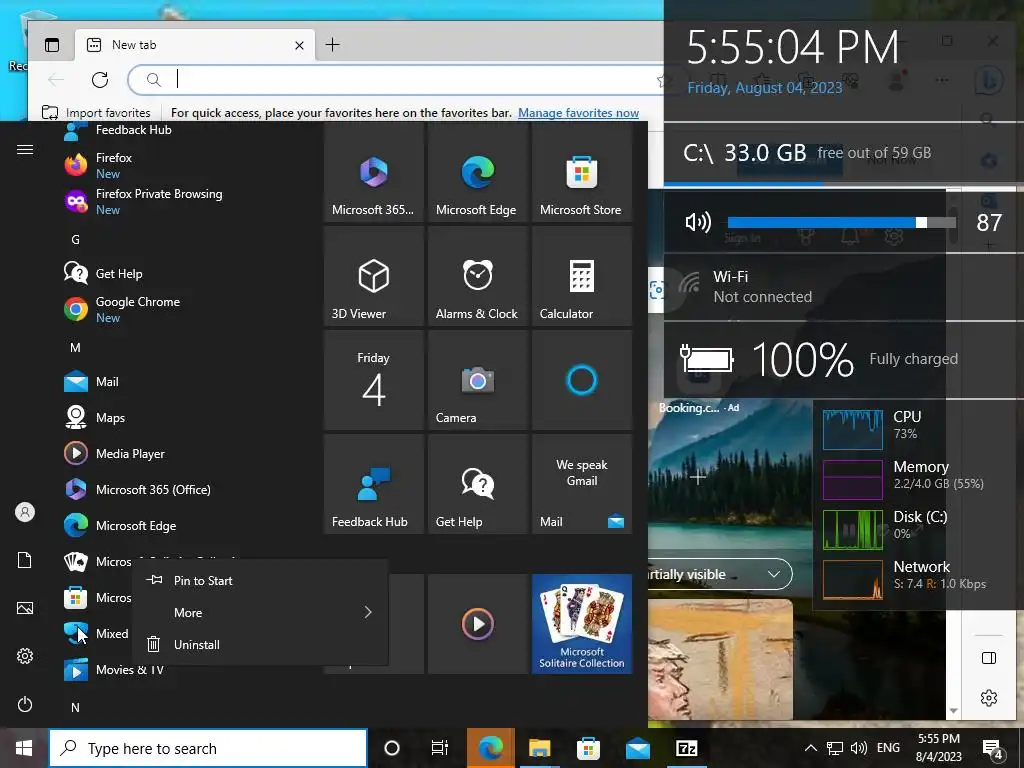The width and height of the screenshot is (1024, 768).
Task: Open a new Edge tab
Action: [x=332, y=44]
